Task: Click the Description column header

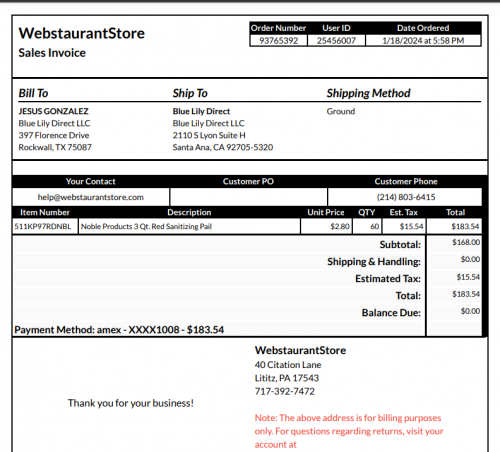Action: (x=189, y=212)
